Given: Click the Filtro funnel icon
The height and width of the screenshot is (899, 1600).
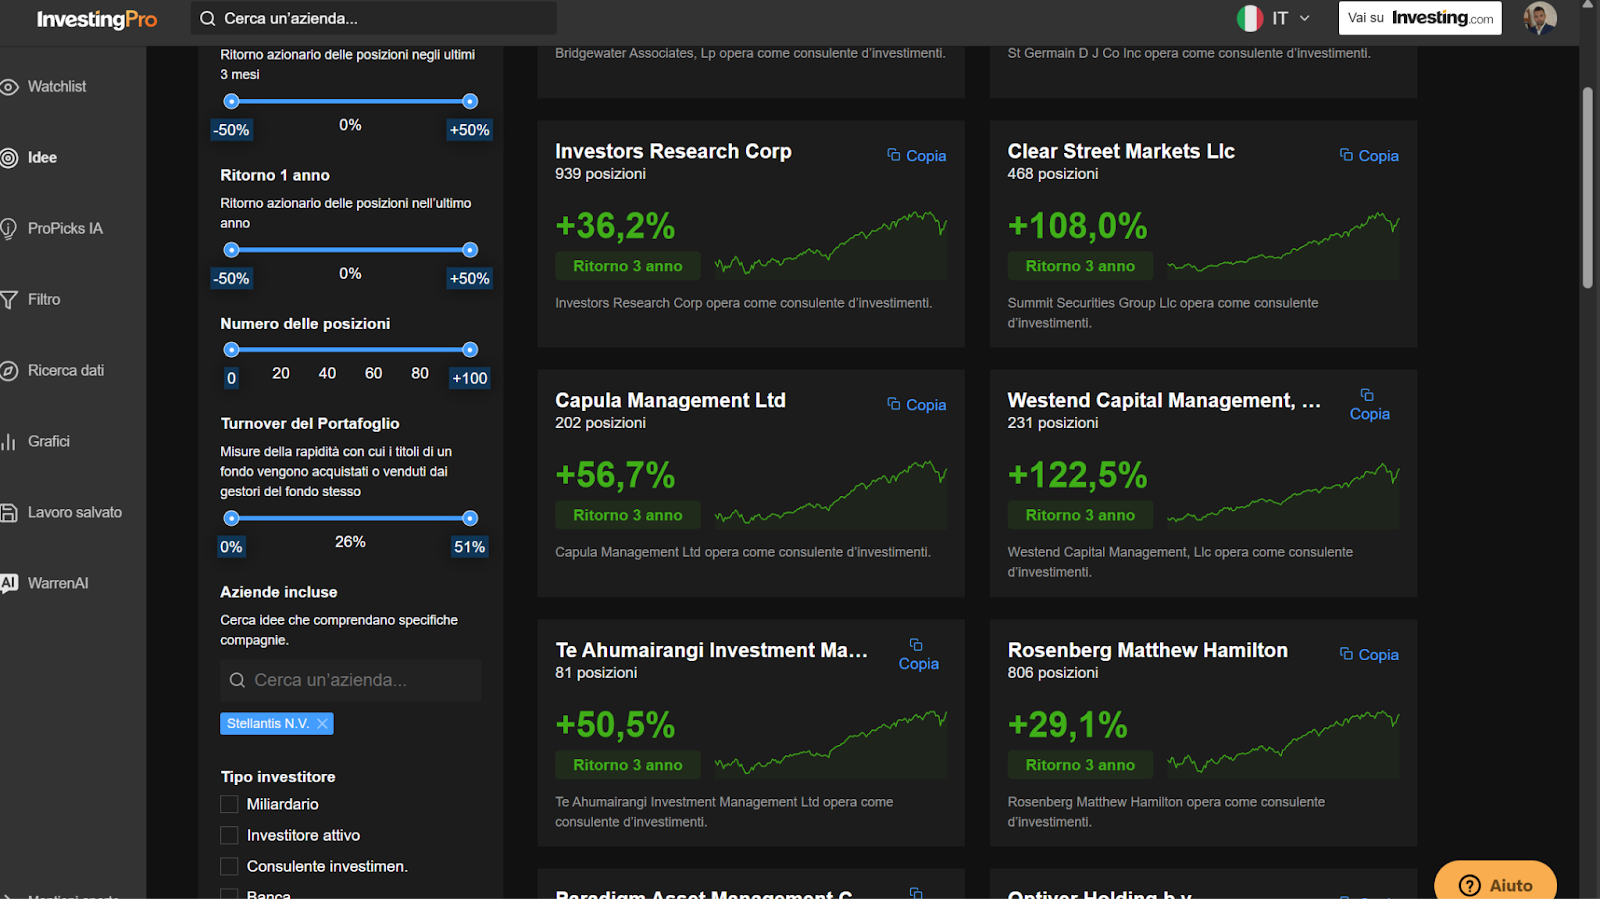Looking at the screenshot, I should [x=9, y=300].
